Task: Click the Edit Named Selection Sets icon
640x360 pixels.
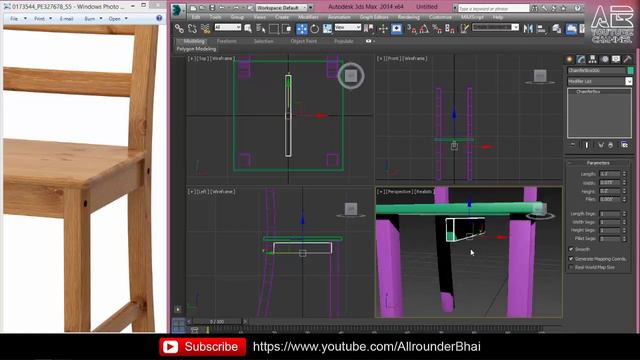Action: pos(464,29)
